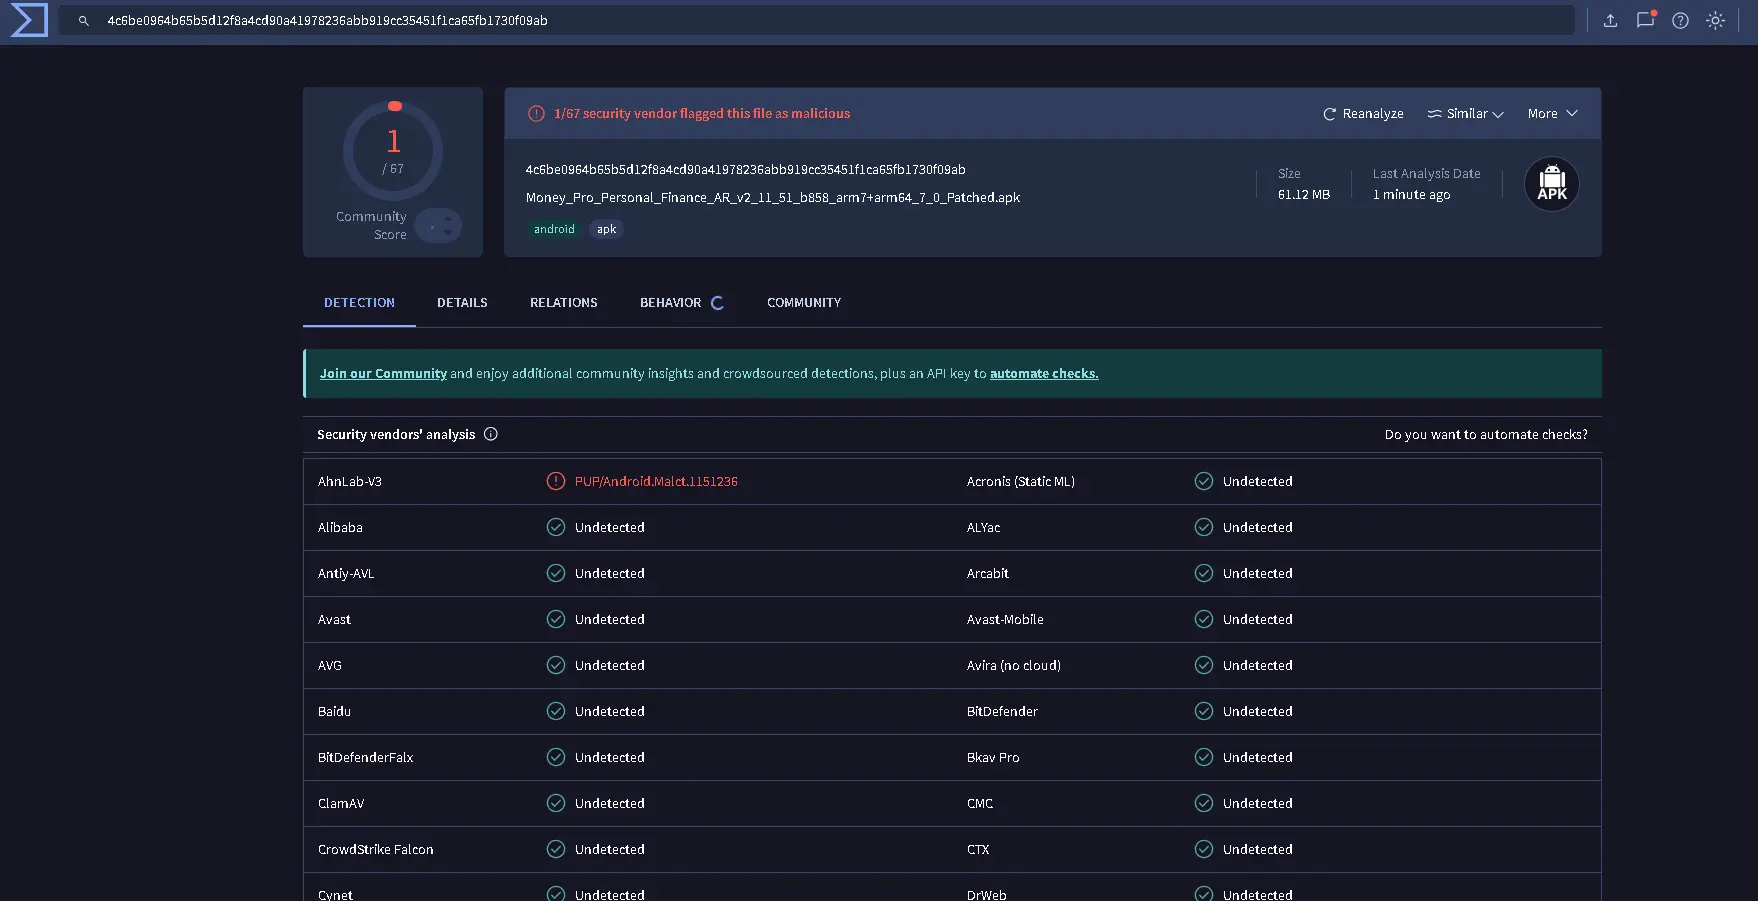Click the green check icon for AVG
The height and width of the screenshot is (901, 1758).
556,665
